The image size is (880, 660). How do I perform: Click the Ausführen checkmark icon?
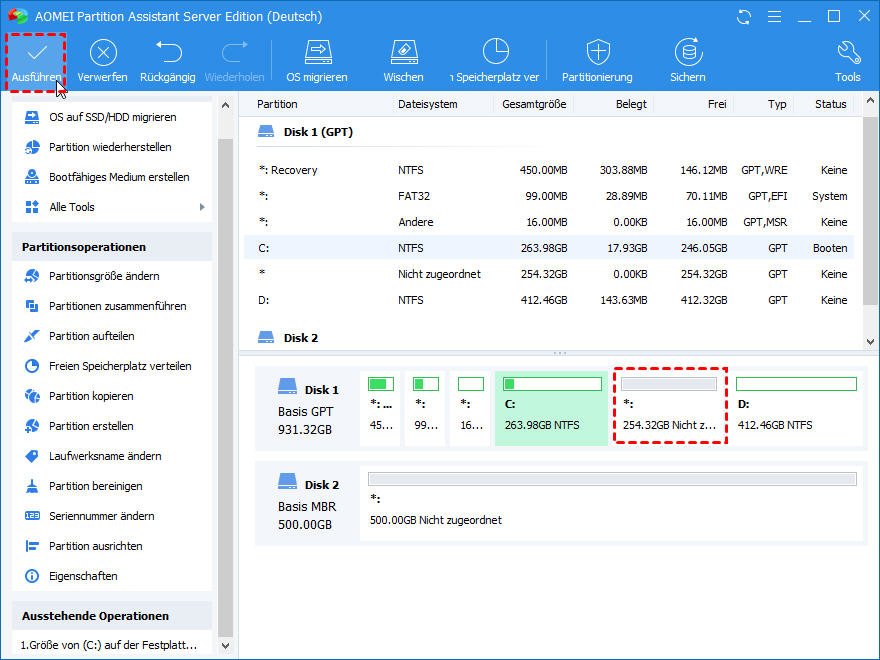pyautogui.click(x=37, y=53)
